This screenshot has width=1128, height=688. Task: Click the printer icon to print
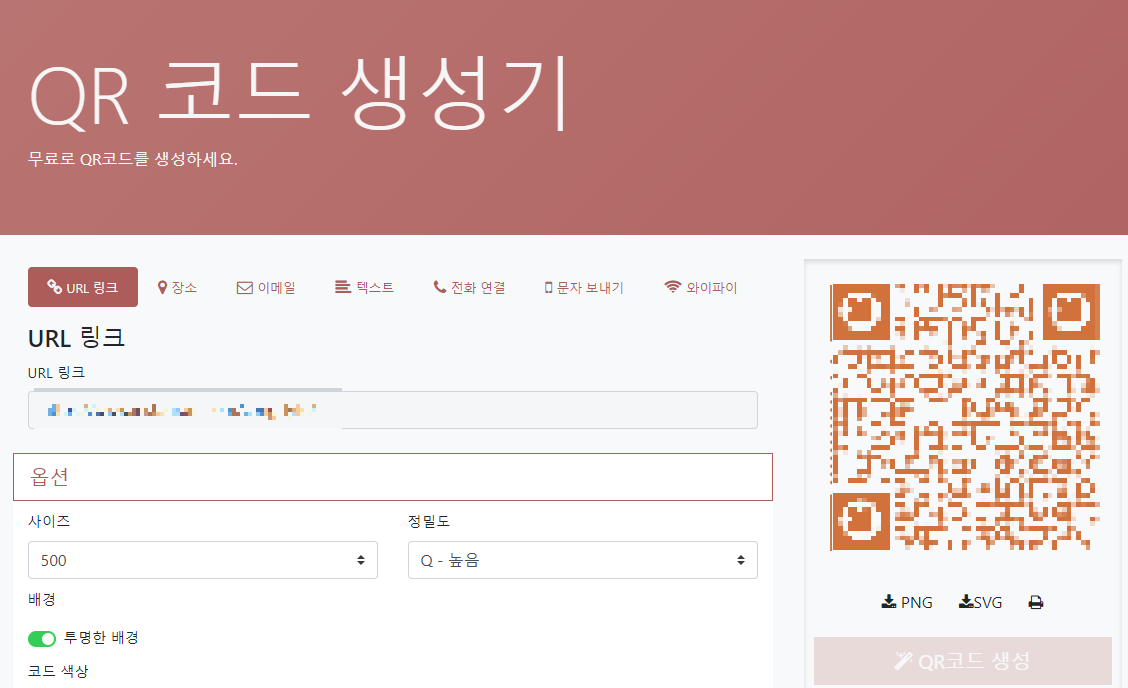point(1036,602)
